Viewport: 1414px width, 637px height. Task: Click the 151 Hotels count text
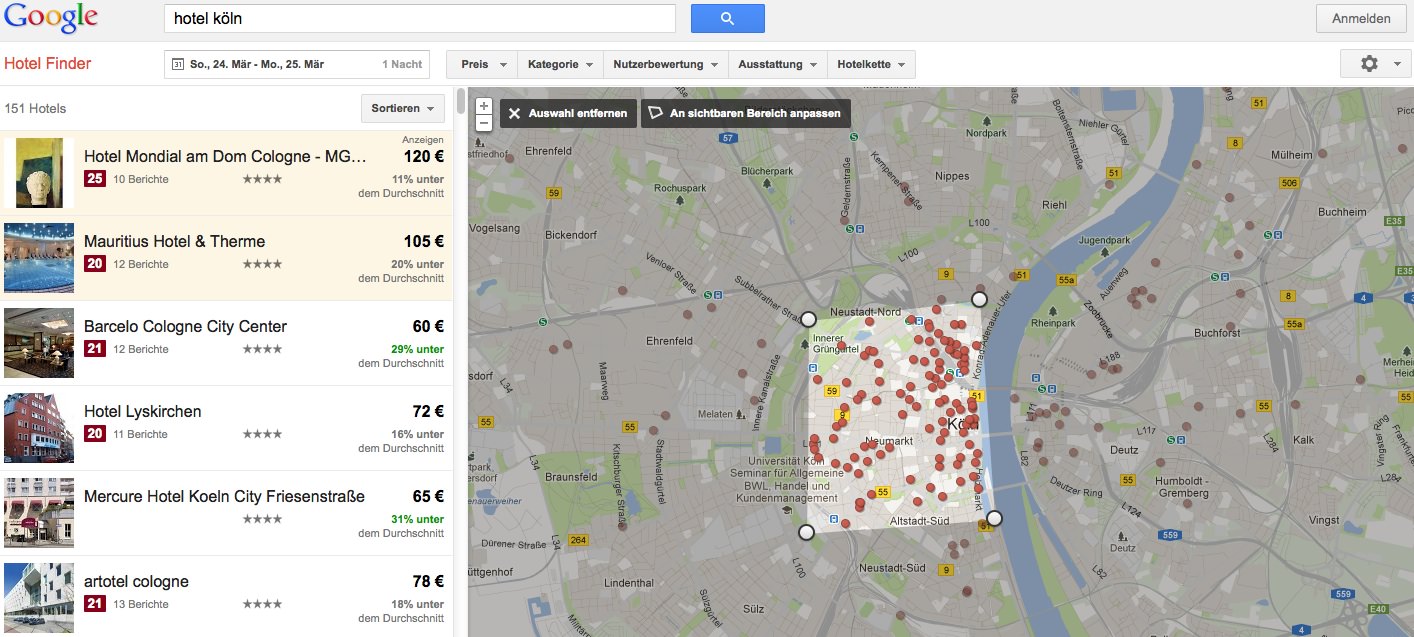click(x=36, y=108)
